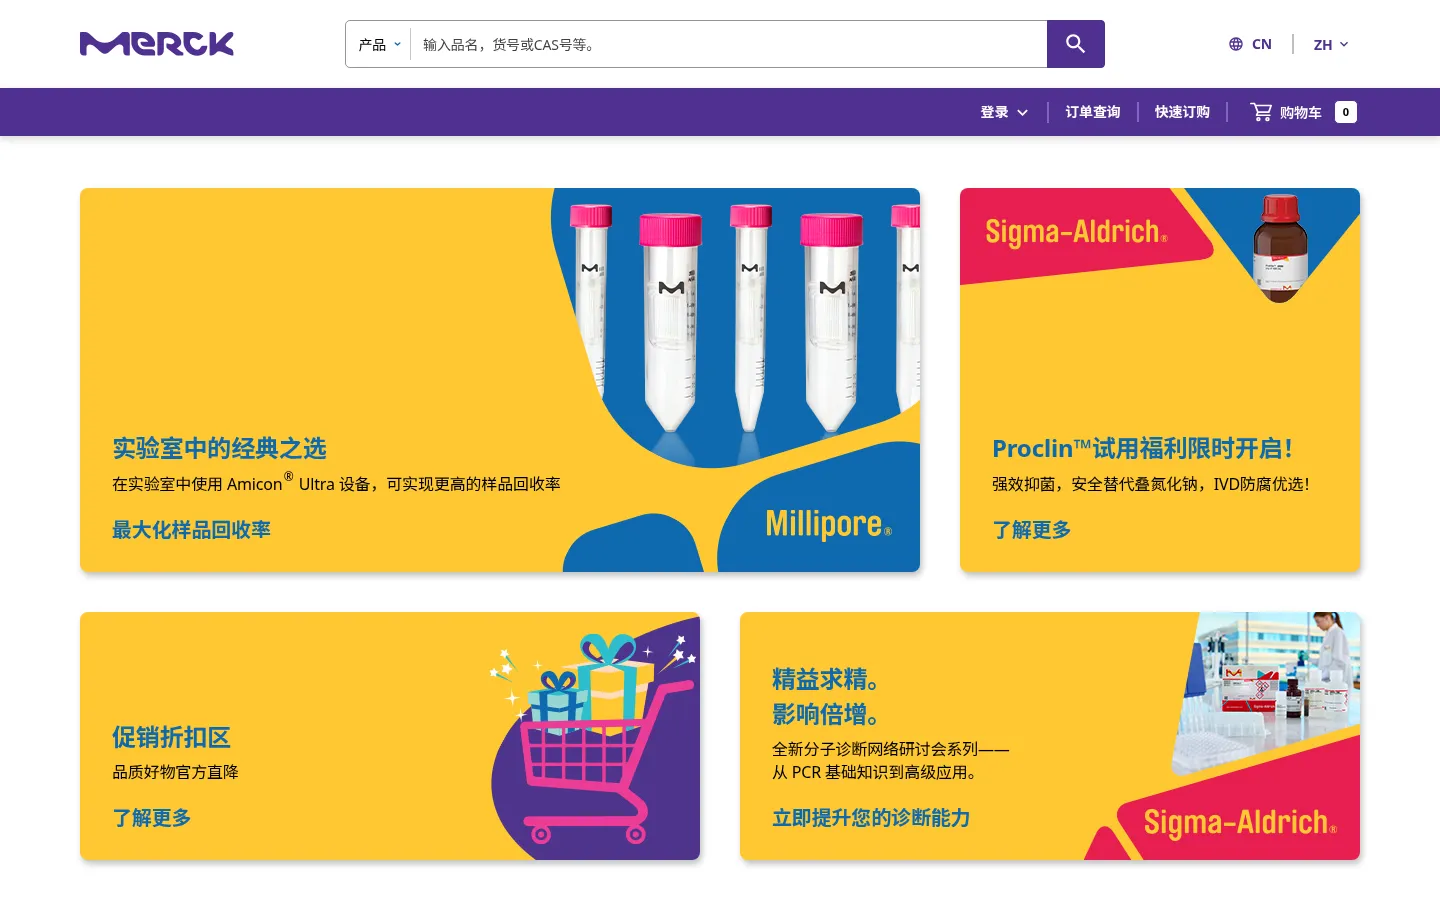This screenshot has width=1440, height=900.
Task: Click the 促销折扣区 heading
Action: tap(171, 737)
